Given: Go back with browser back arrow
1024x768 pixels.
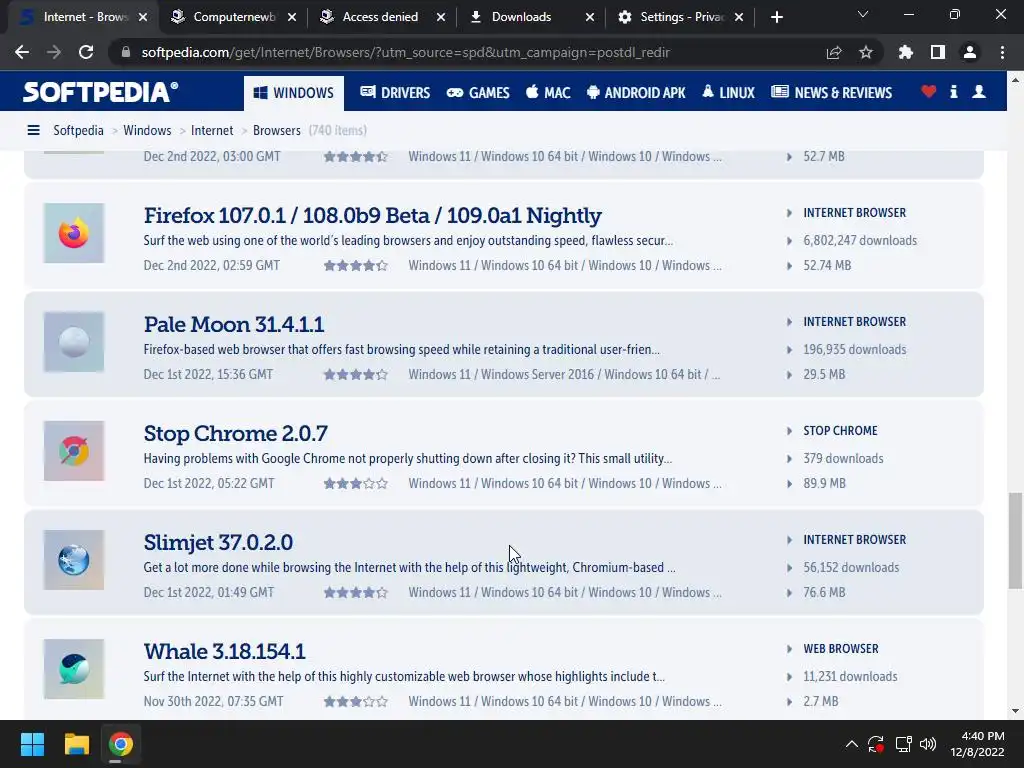Looking at the screenshot, I should pyautogui.click(x=22, y=52).
